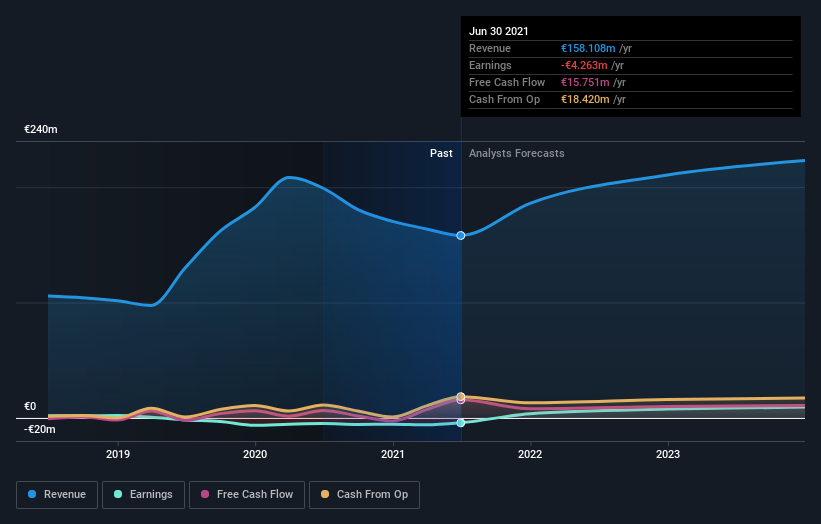Viewport: 821px width, 524px height.
Task: Click the -€20m y-axis label
Action: click(40, 429)
